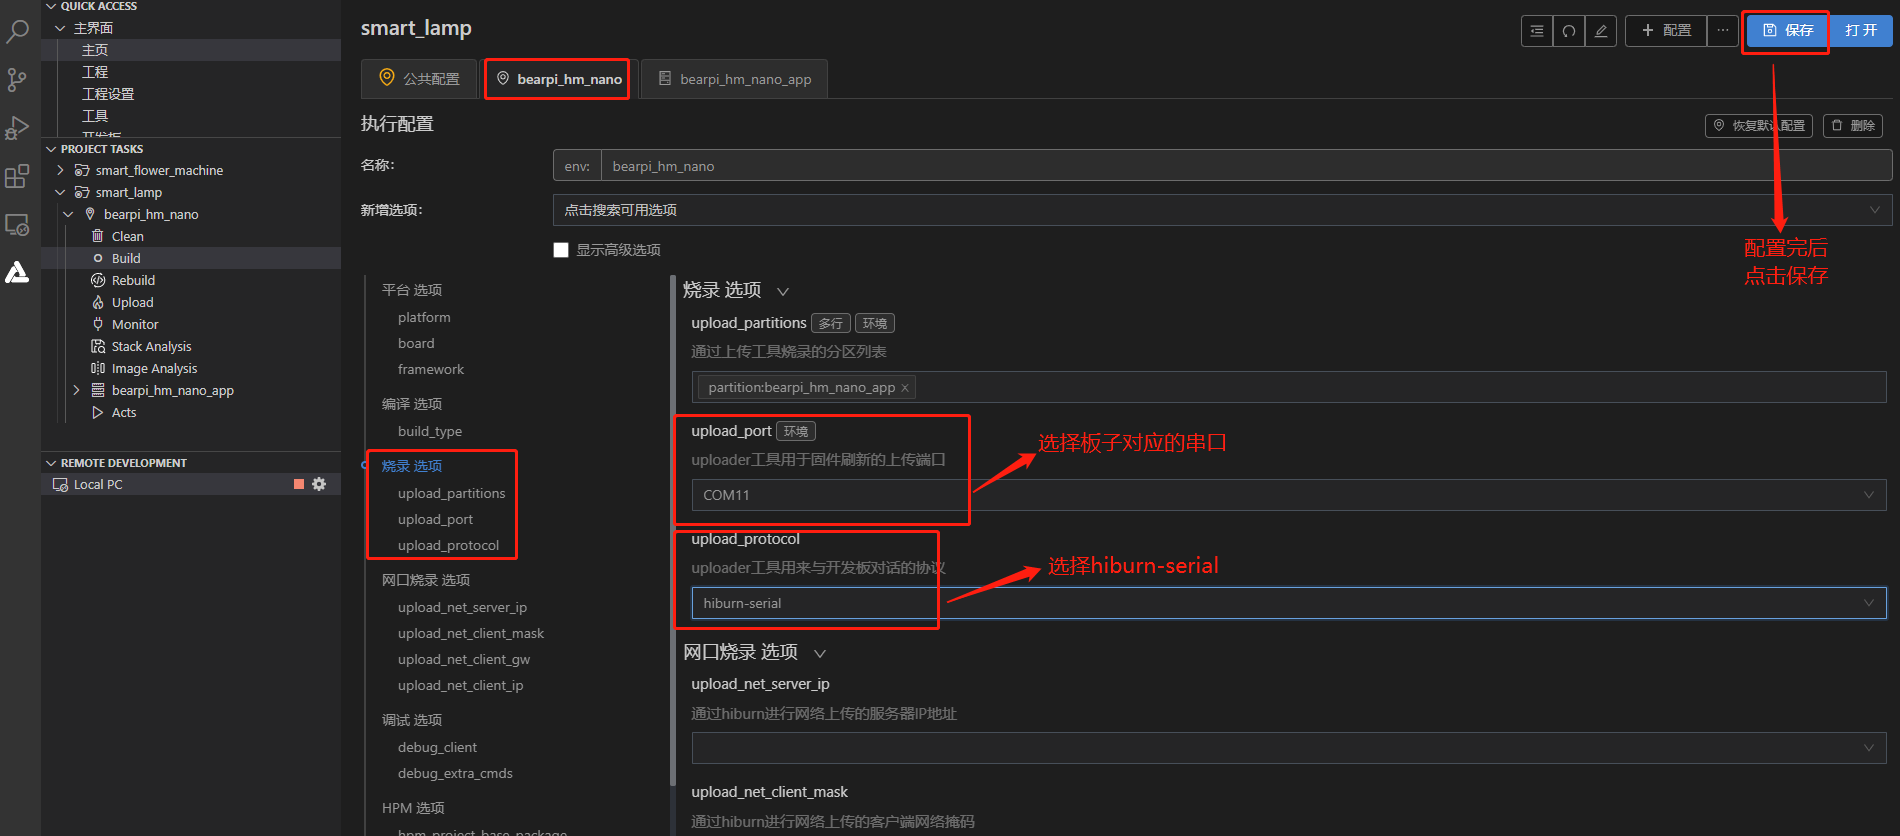Run Image Analysis task
Screen dimensions: 1900x836
(154, 368)
